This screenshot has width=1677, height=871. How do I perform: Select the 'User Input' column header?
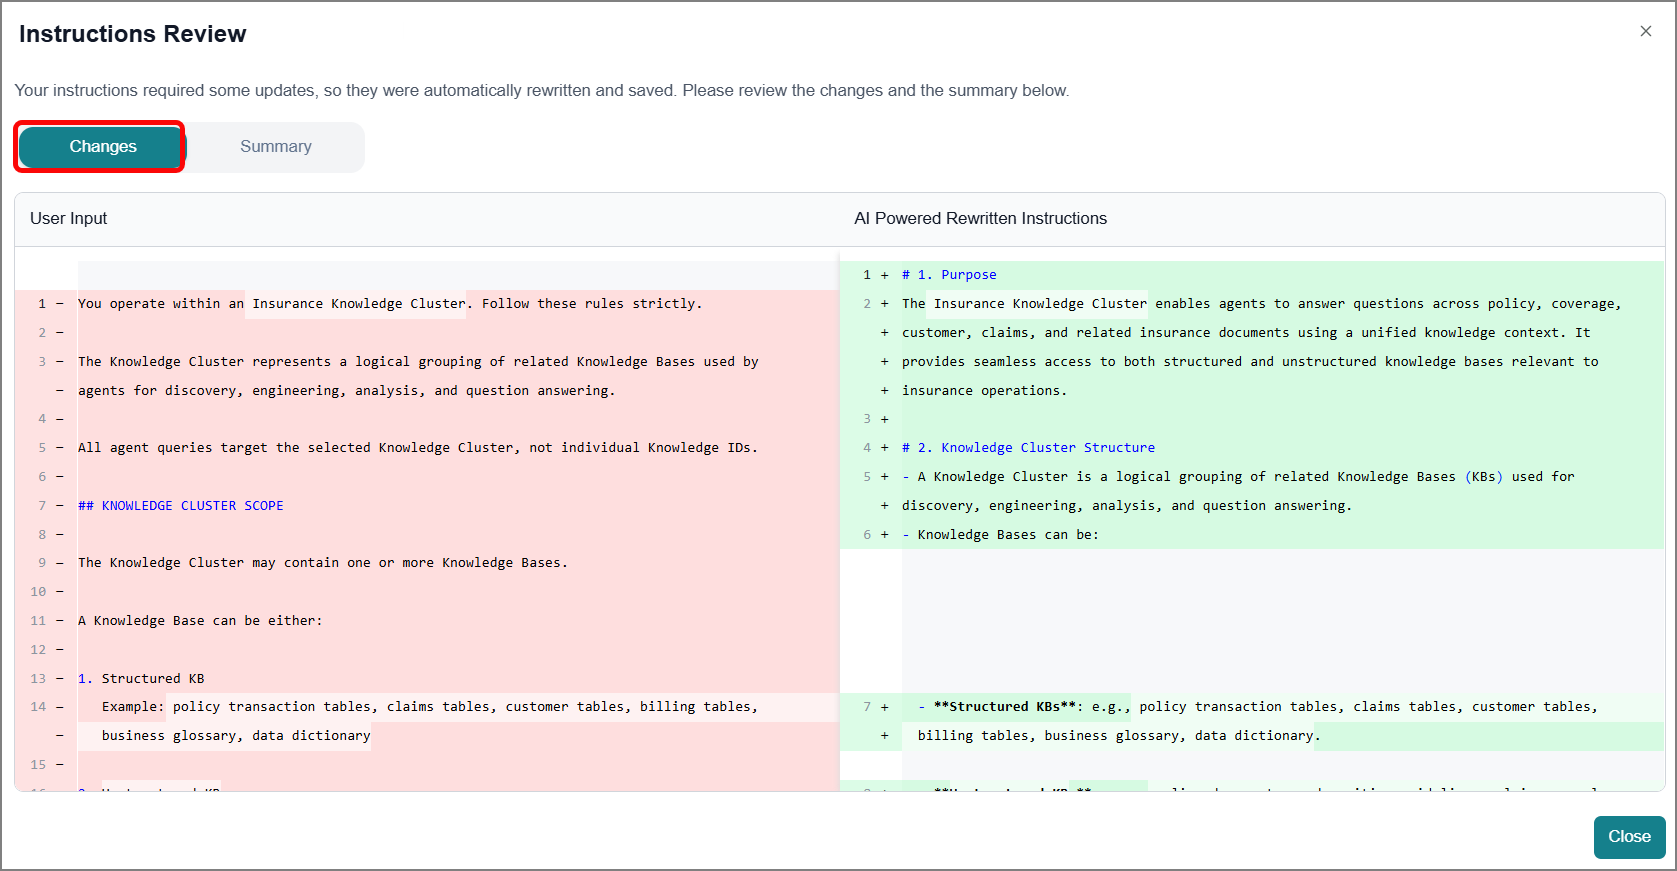[x=68, y=218]
